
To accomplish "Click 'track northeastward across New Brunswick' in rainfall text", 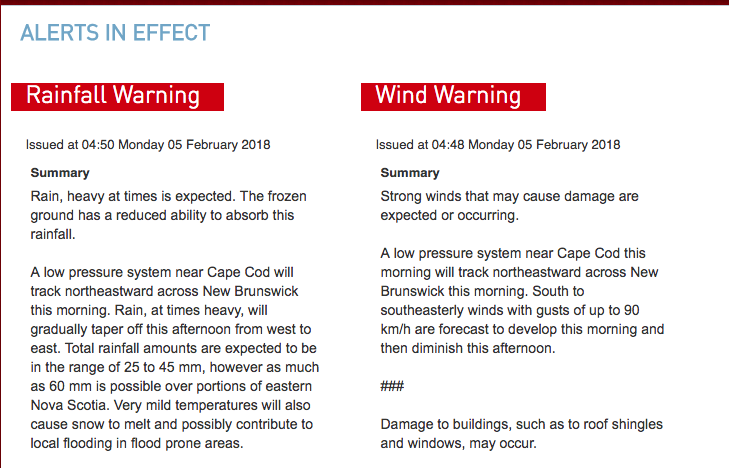I will [x=154, y=291].
